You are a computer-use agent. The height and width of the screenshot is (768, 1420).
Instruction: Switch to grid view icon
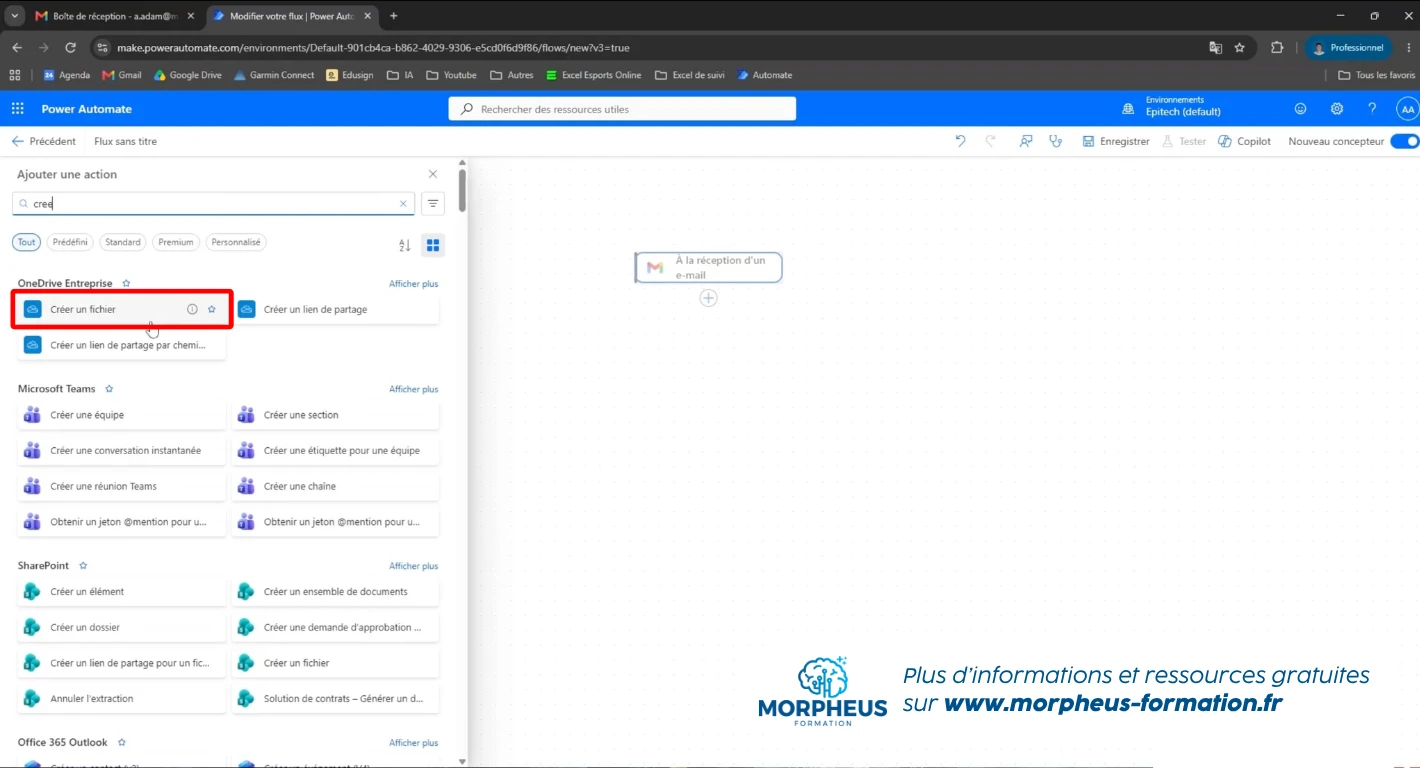(433, 245)
